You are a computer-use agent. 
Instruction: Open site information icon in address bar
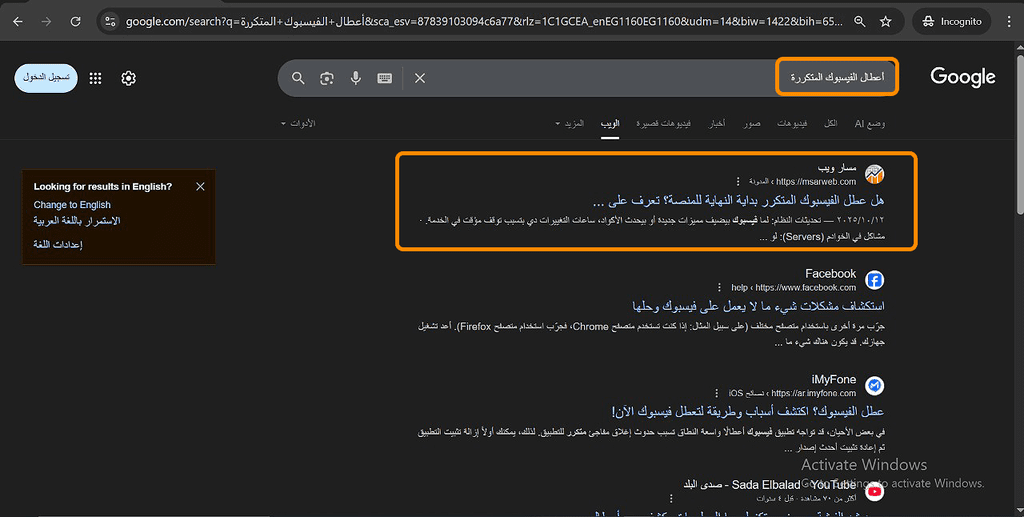point(110,22)
